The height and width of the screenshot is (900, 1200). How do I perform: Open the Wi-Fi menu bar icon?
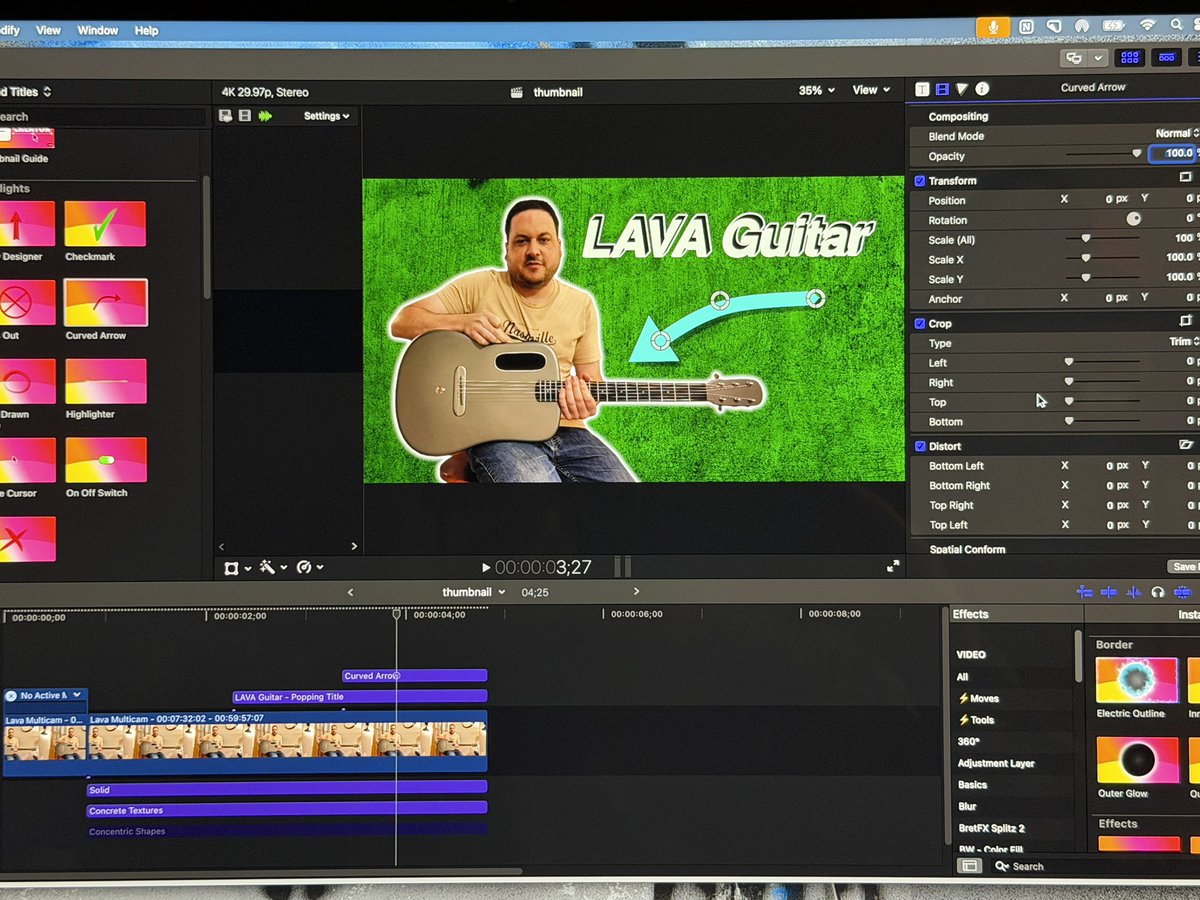coord(1148,24)
